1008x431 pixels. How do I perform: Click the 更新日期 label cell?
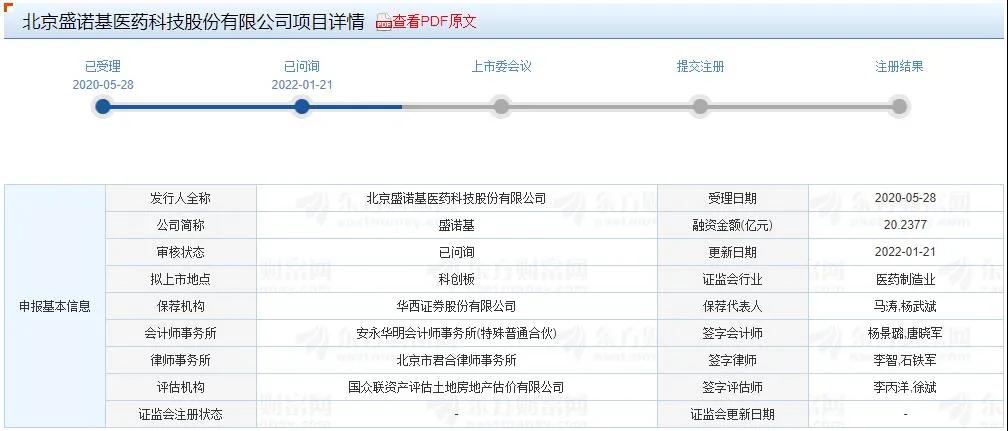(733, 252)
